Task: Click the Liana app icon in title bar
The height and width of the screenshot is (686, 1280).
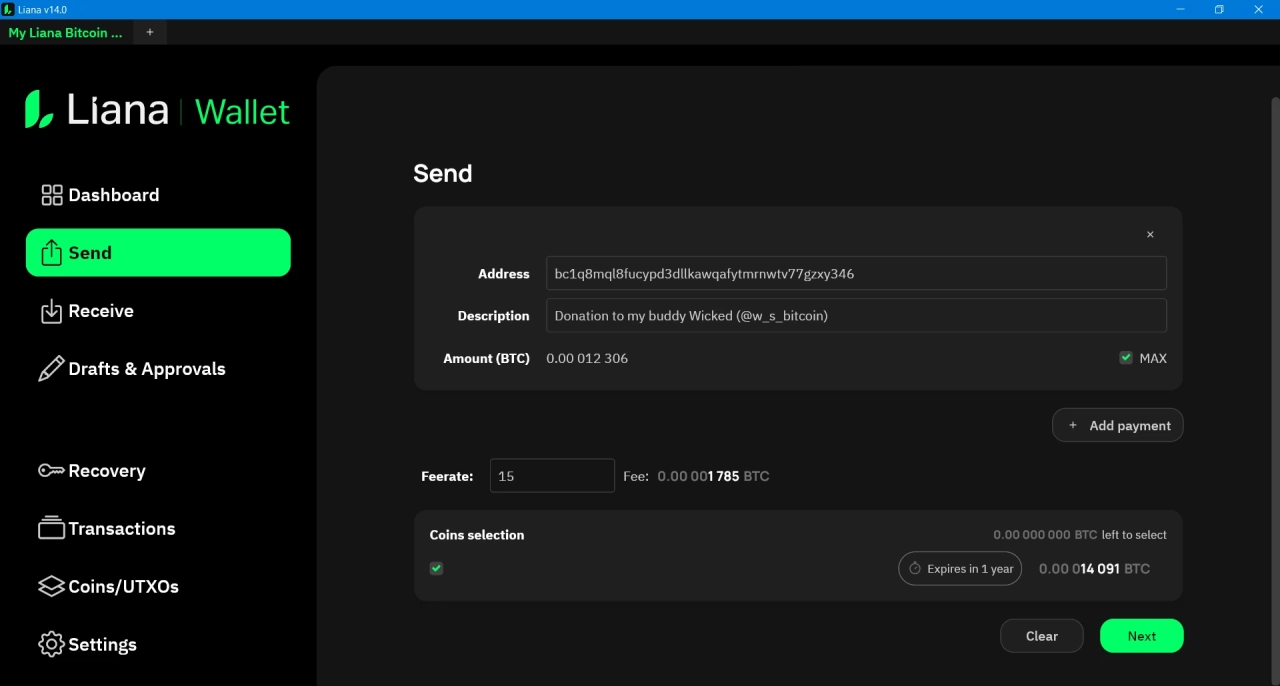Action: coord(8,9)
